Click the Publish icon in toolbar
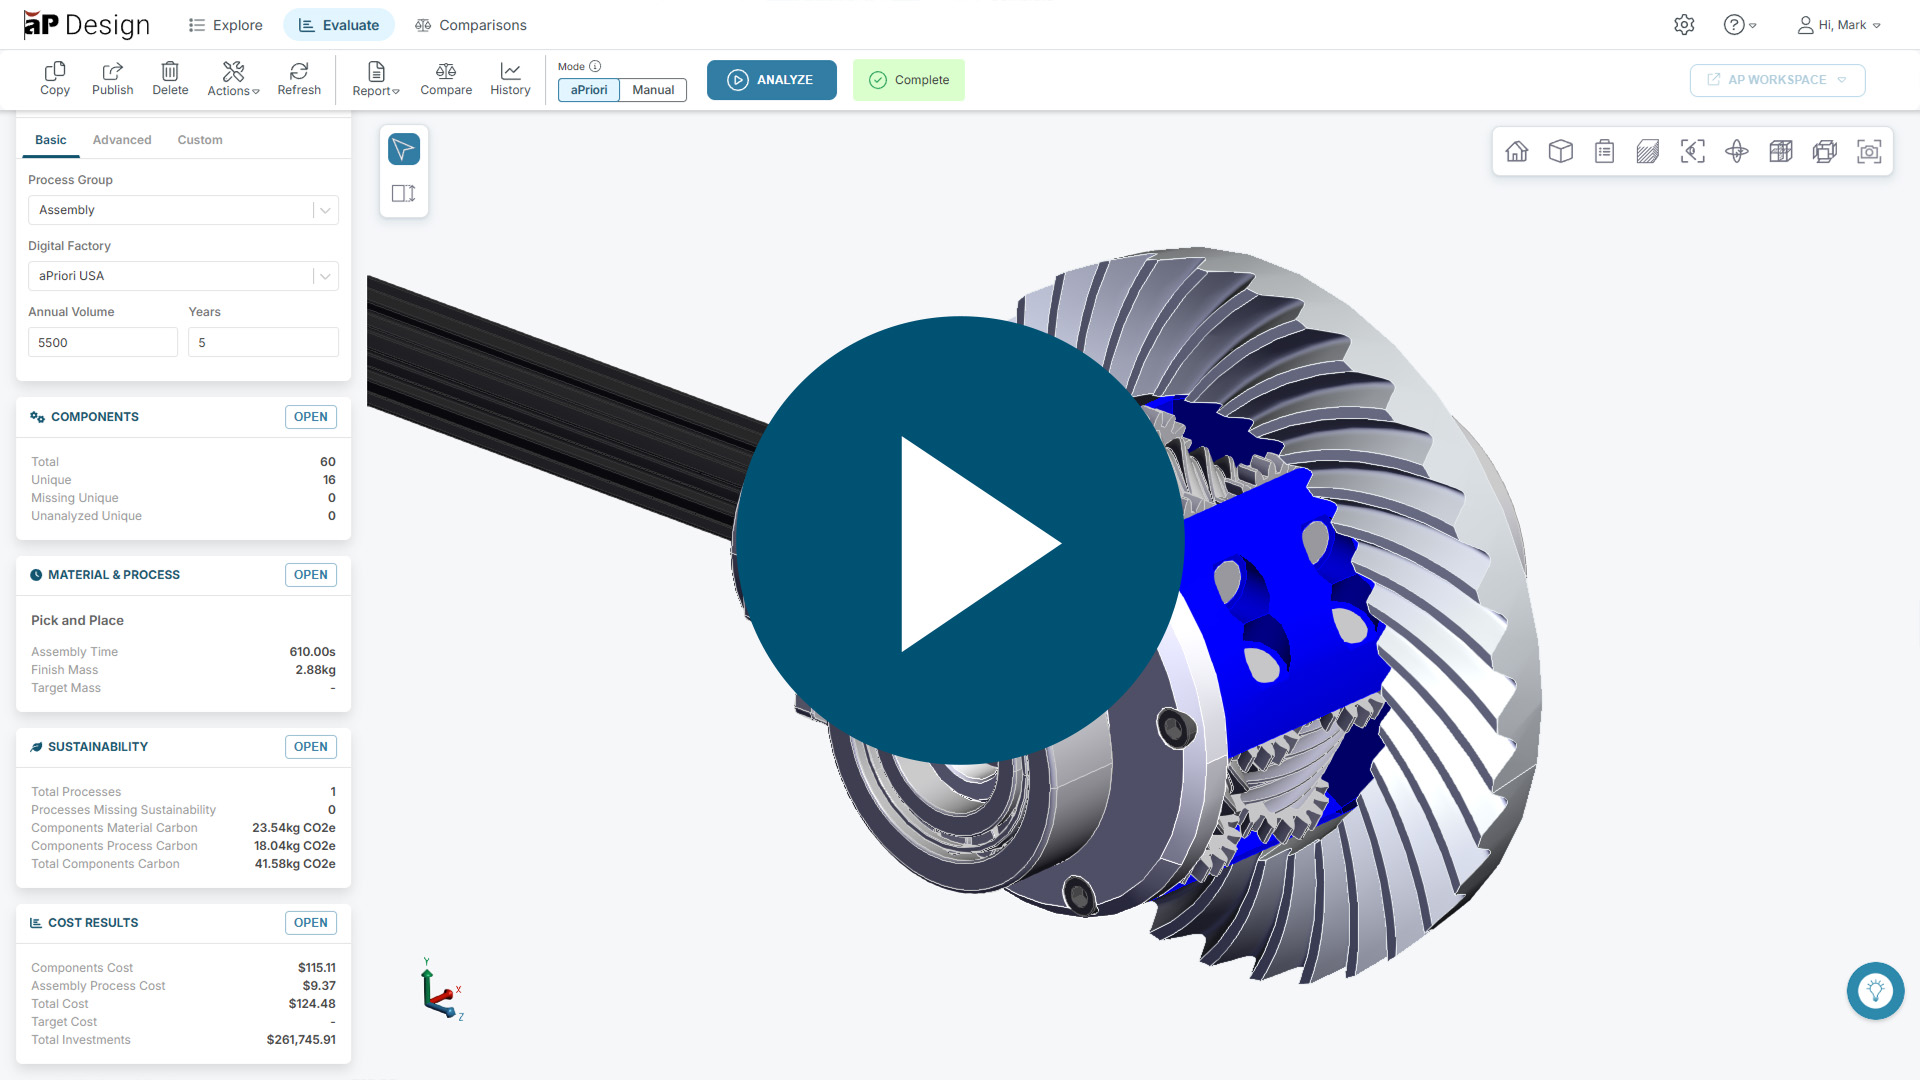This screenshot has width=1920, height=1080. [x=112, y=78]
